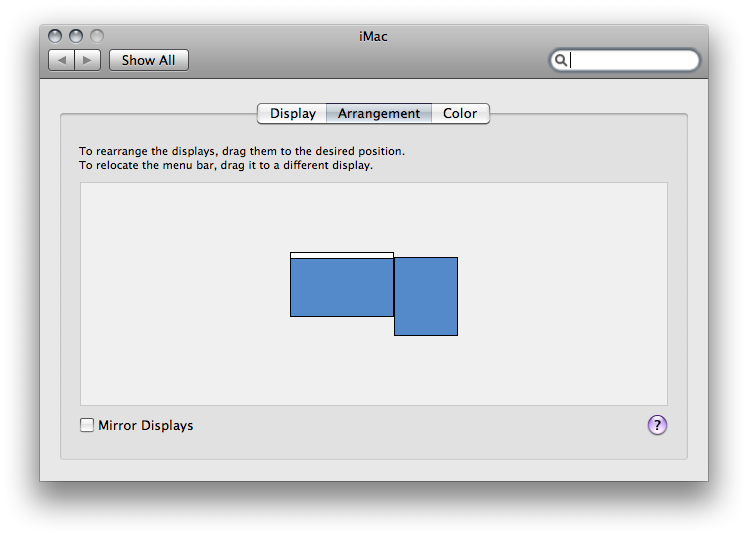
Task: Select the right secondary display rectangle
Action: tap(426, 296)
